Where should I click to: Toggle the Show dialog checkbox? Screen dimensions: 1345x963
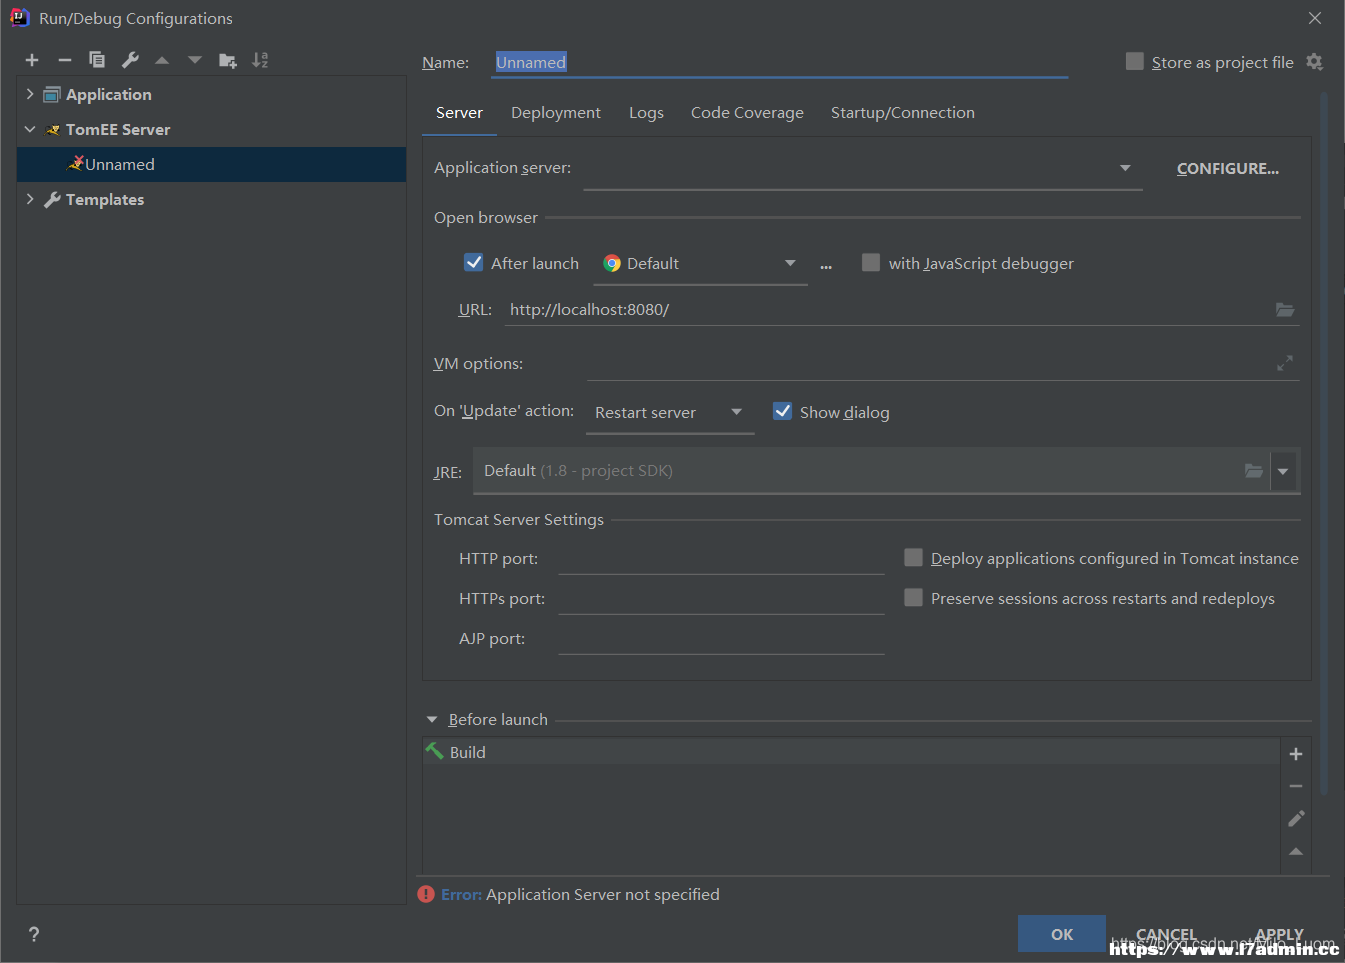tap(783, 412)
